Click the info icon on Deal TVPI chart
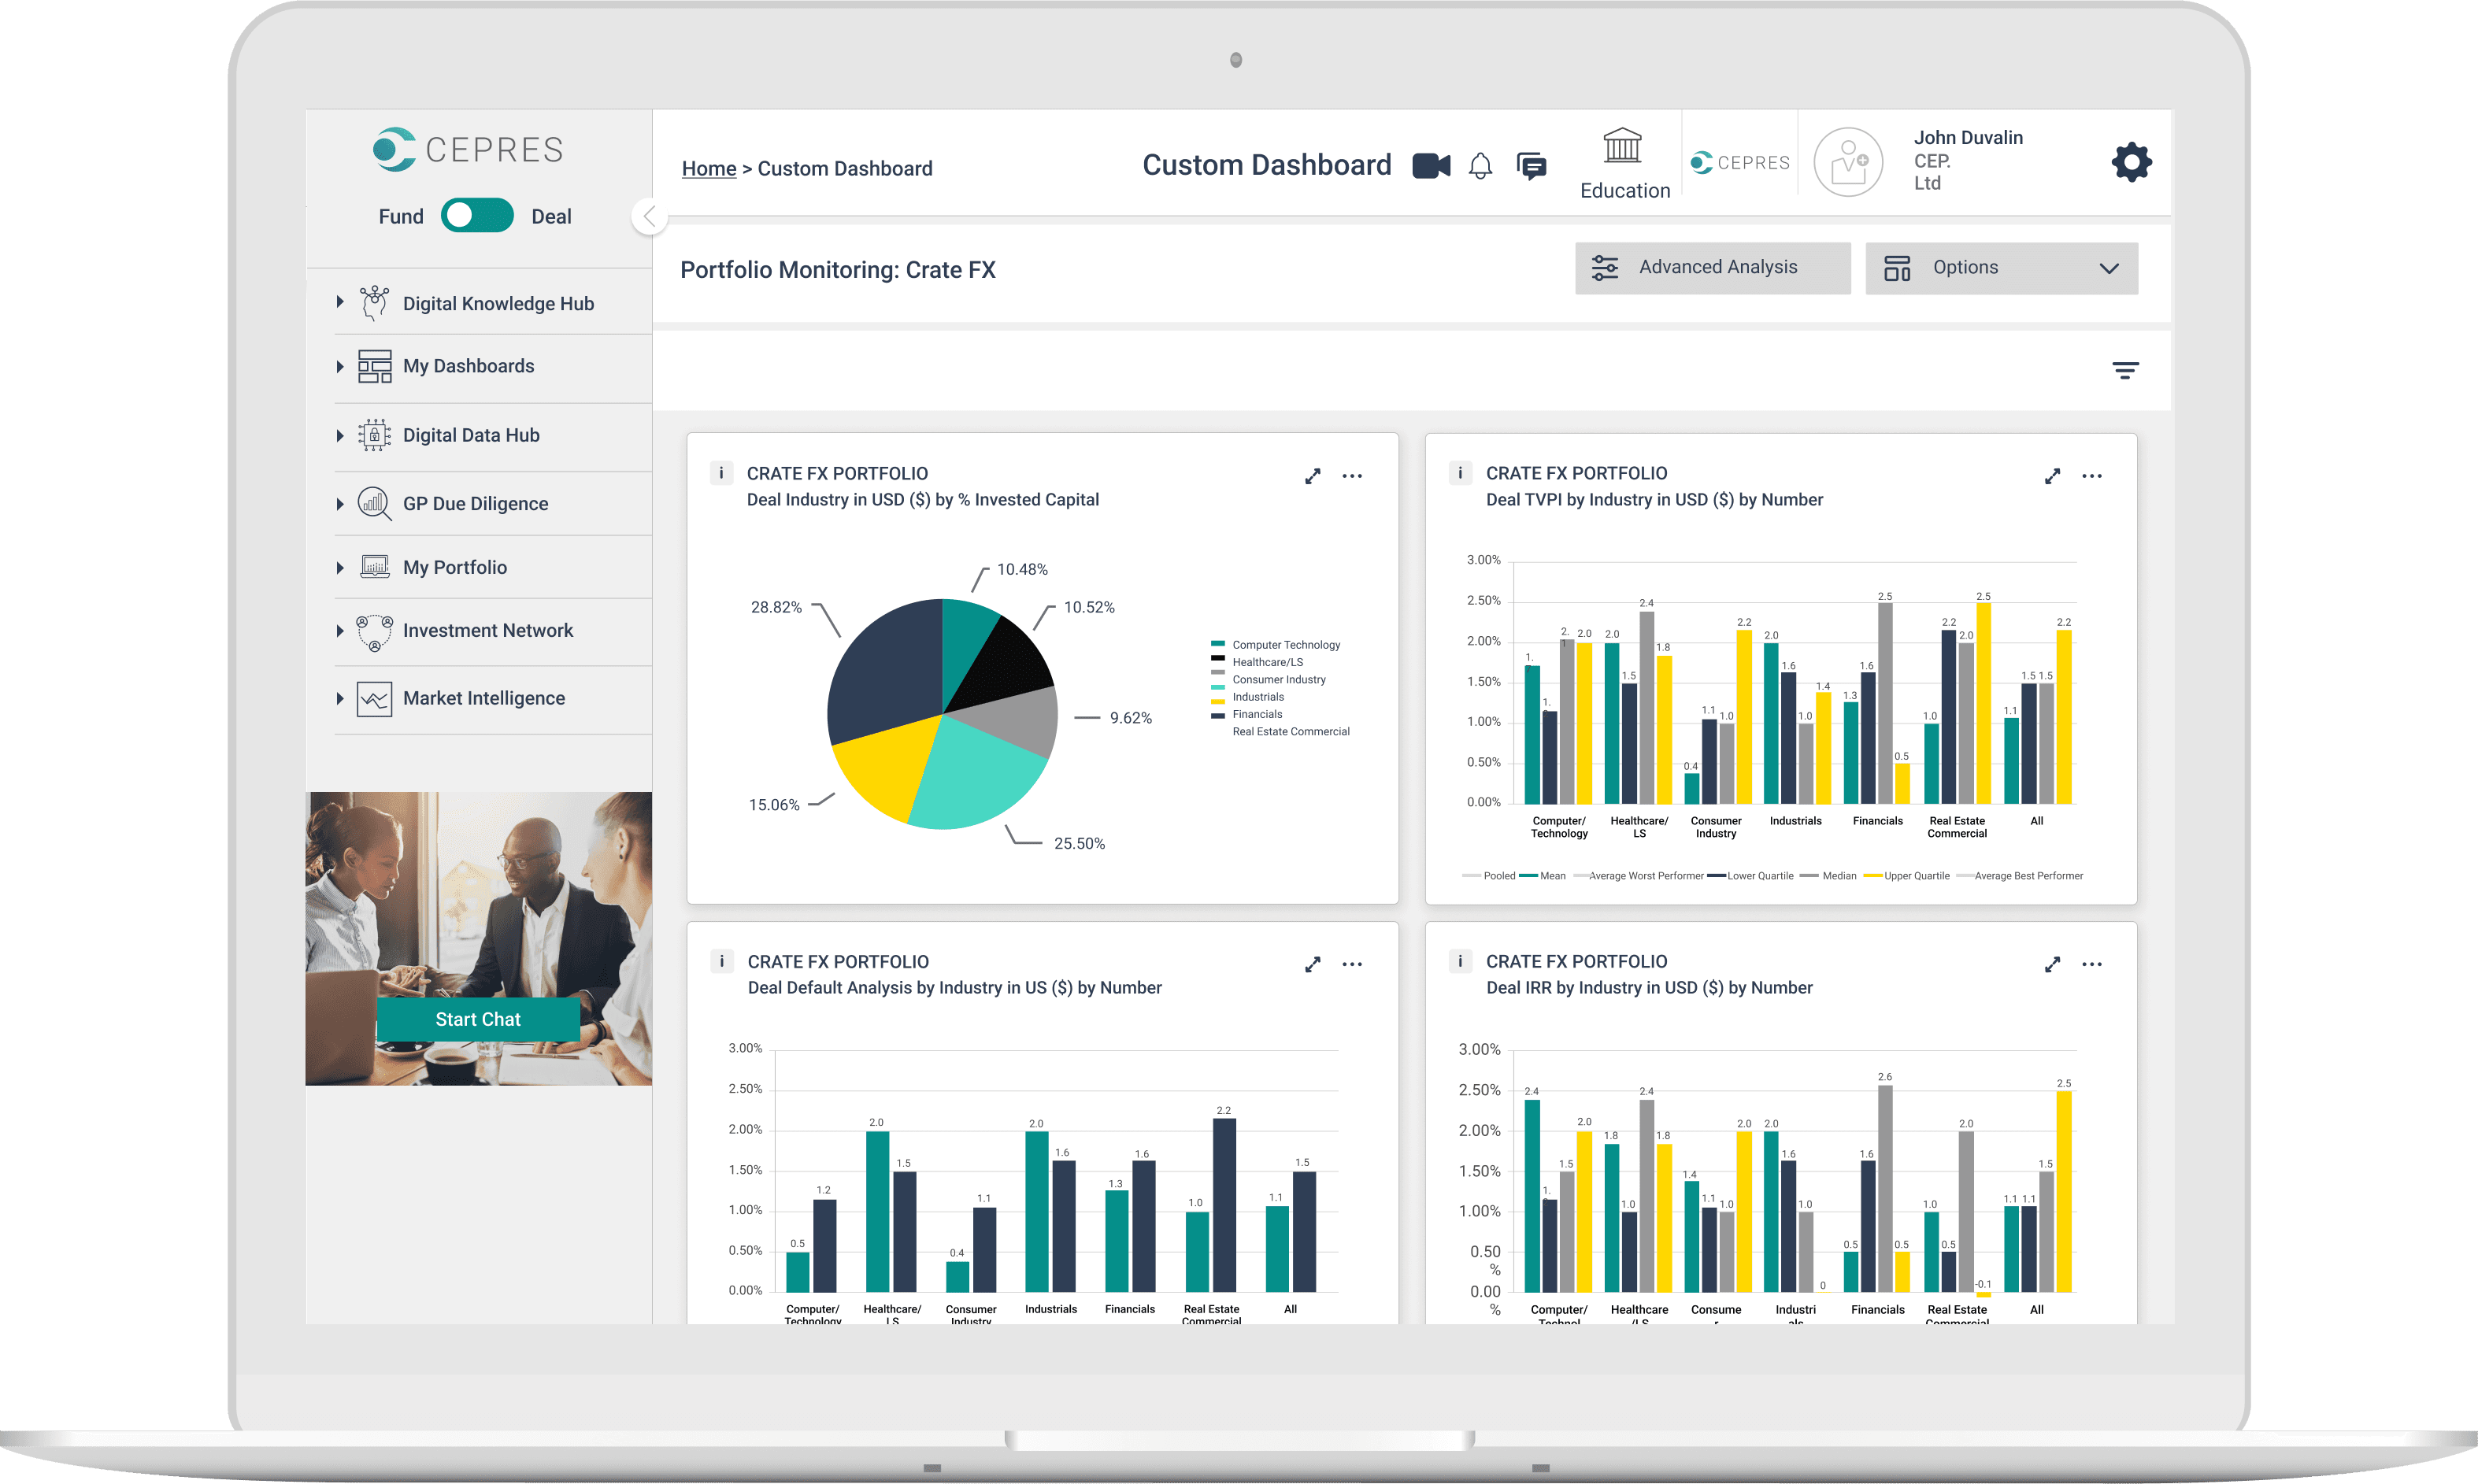The height and width of the screenshot is (1484, 2478). [1460, 473]
